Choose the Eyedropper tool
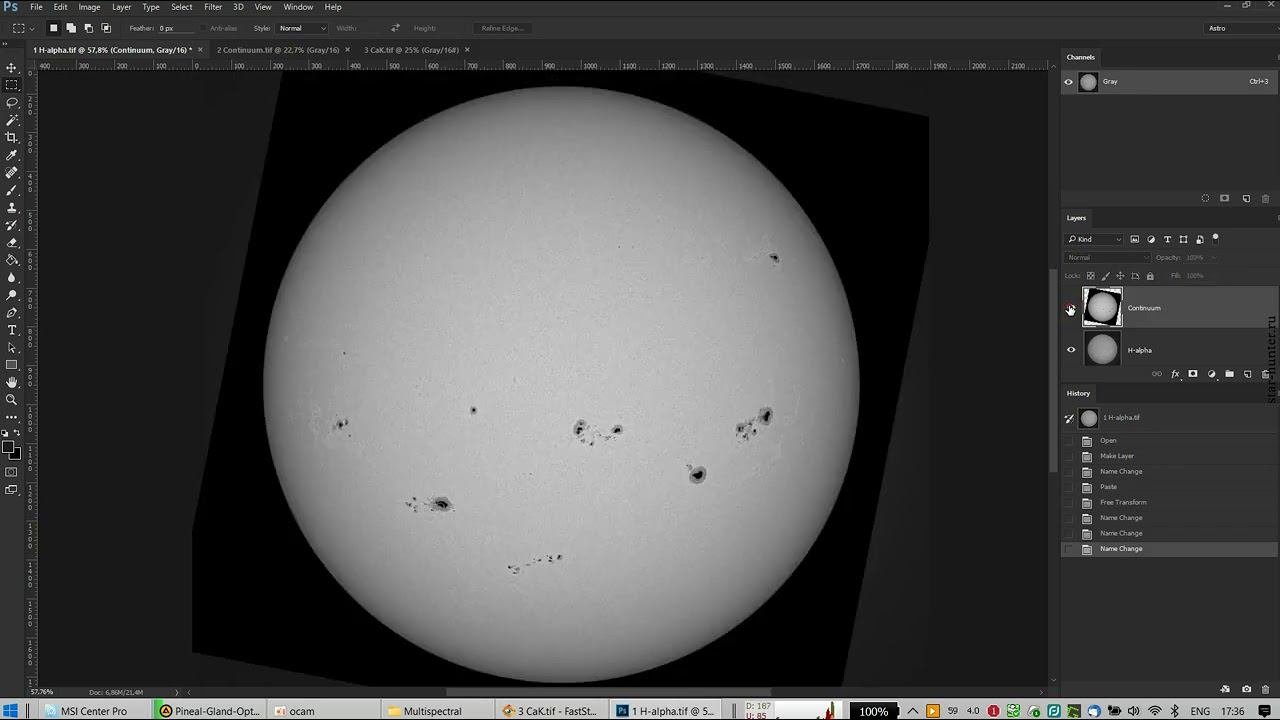The height and width of the screenshot is (720, 1280). 12,155
